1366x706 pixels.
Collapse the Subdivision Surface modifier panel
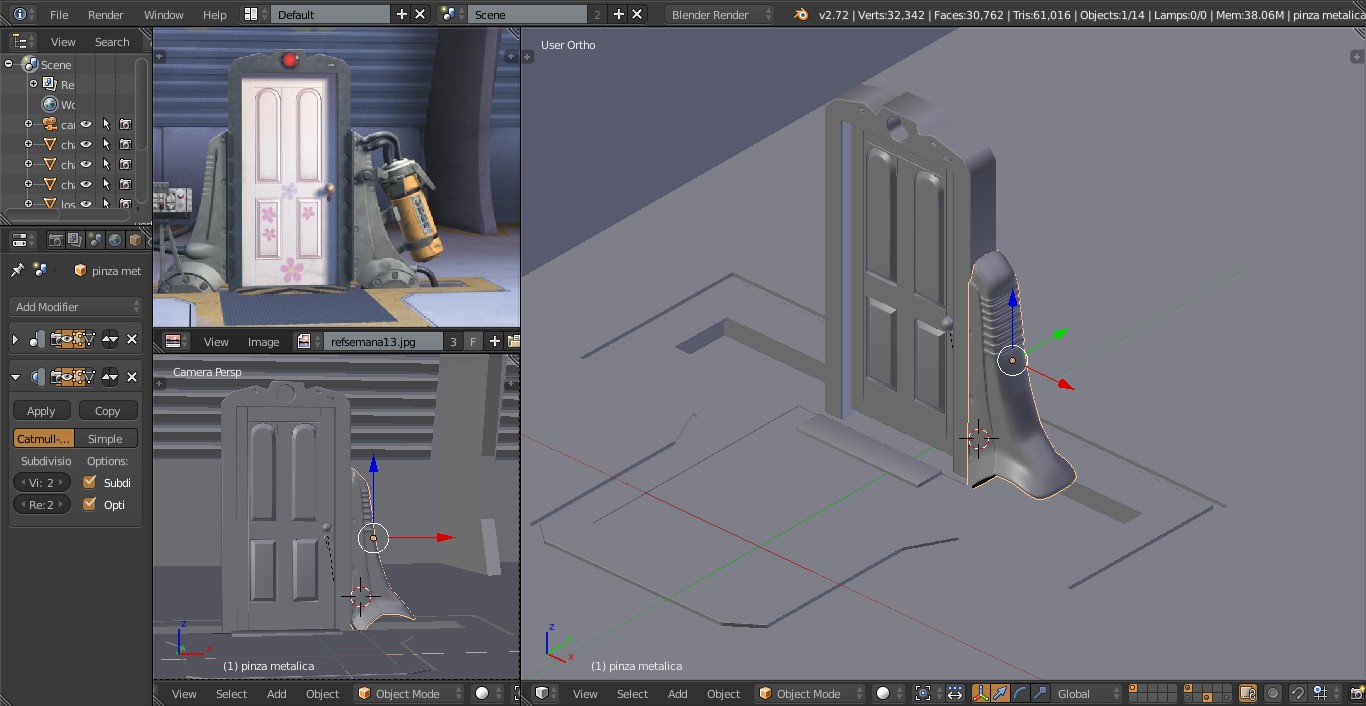tap(15, 377)
